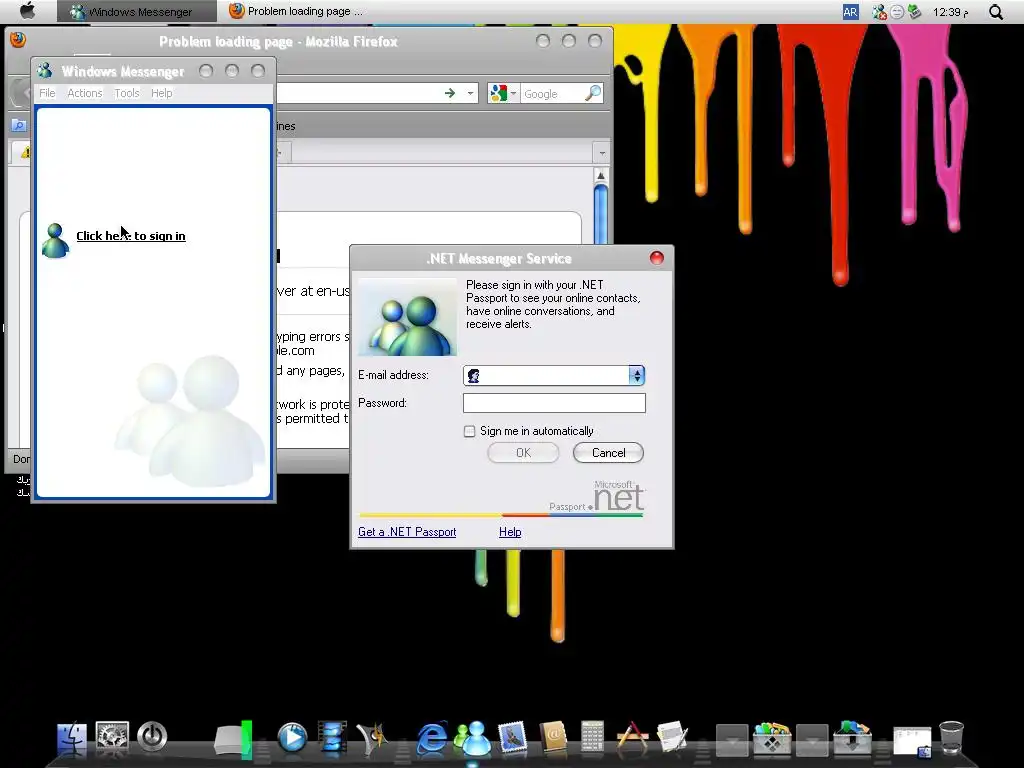
Task: Open the downloads basket with arrow icon
Action: [x=852, y=738]
